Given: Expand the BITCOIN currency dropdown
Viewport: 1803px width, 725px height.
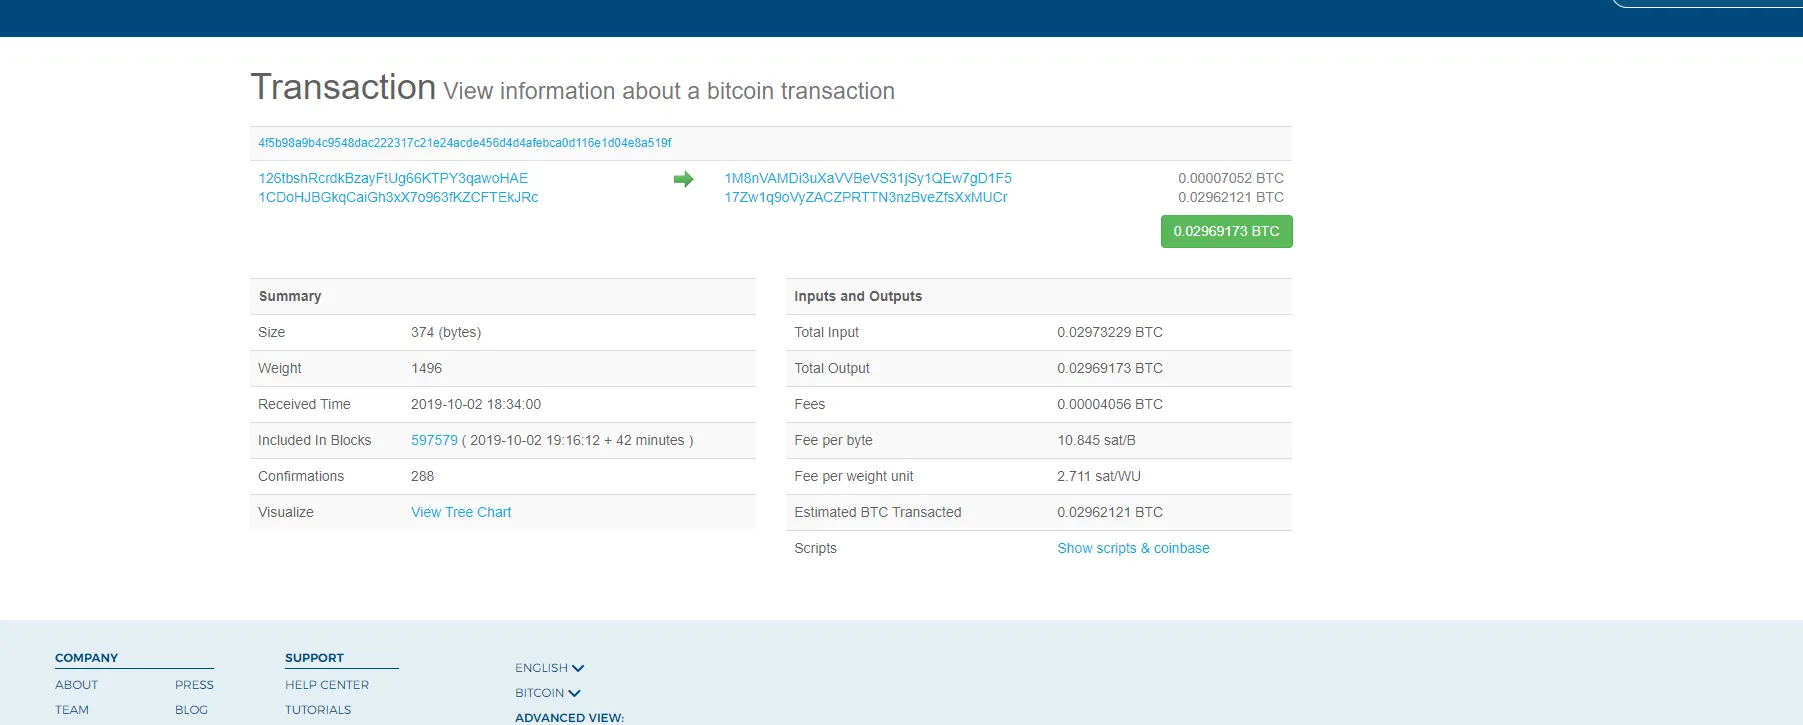Looking at the screenshot, I should 547,693.
